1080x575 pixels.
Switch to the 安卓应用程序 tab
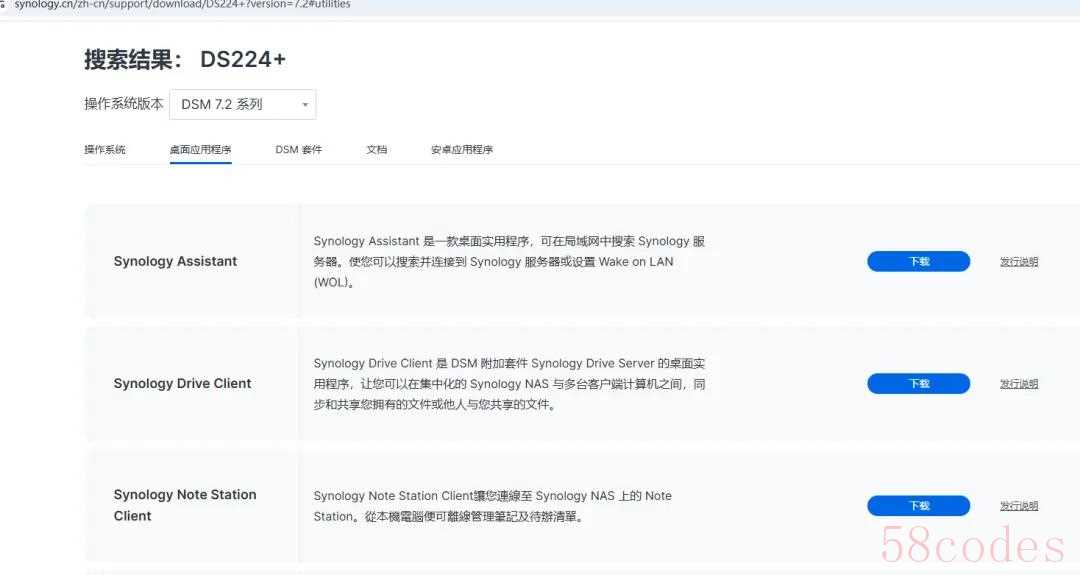(x=462, y=150)
